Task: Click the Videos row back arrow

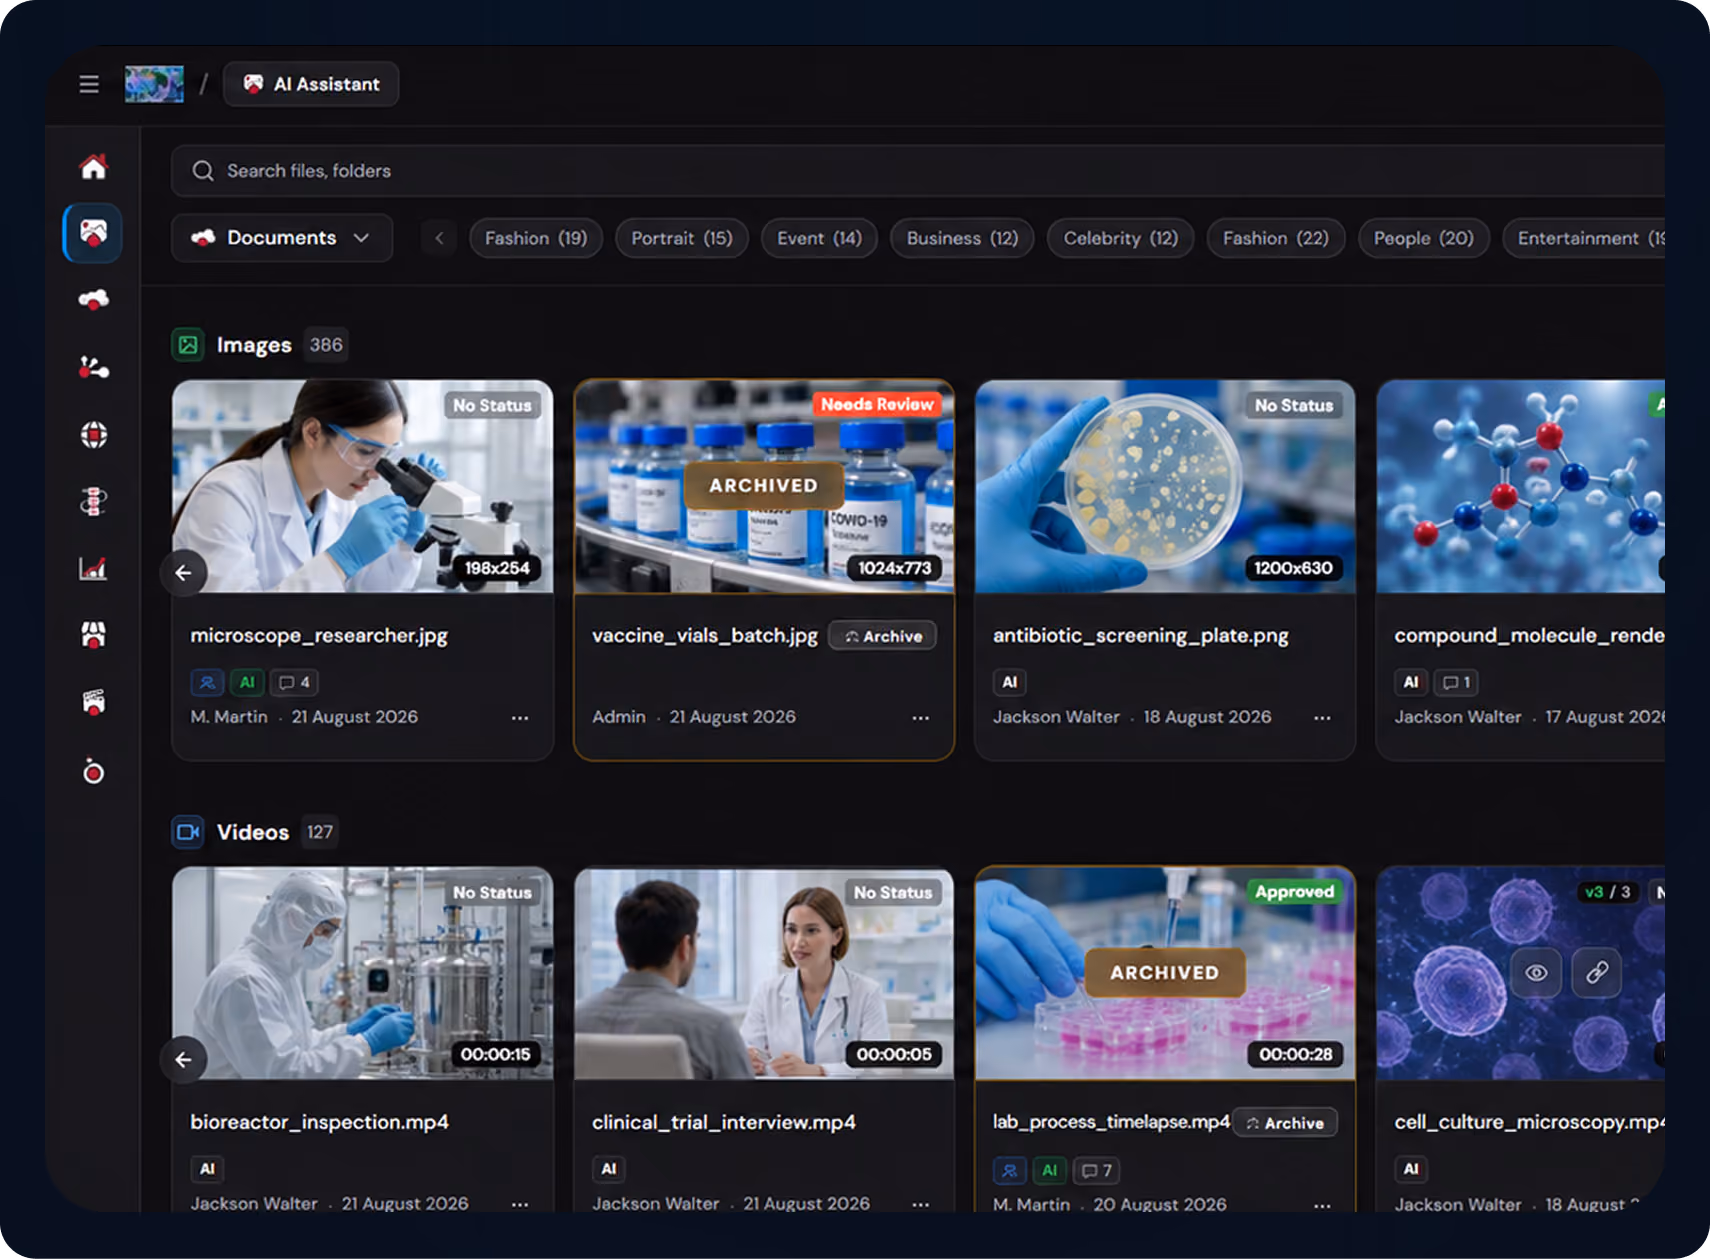Action: click(183, 1060)
